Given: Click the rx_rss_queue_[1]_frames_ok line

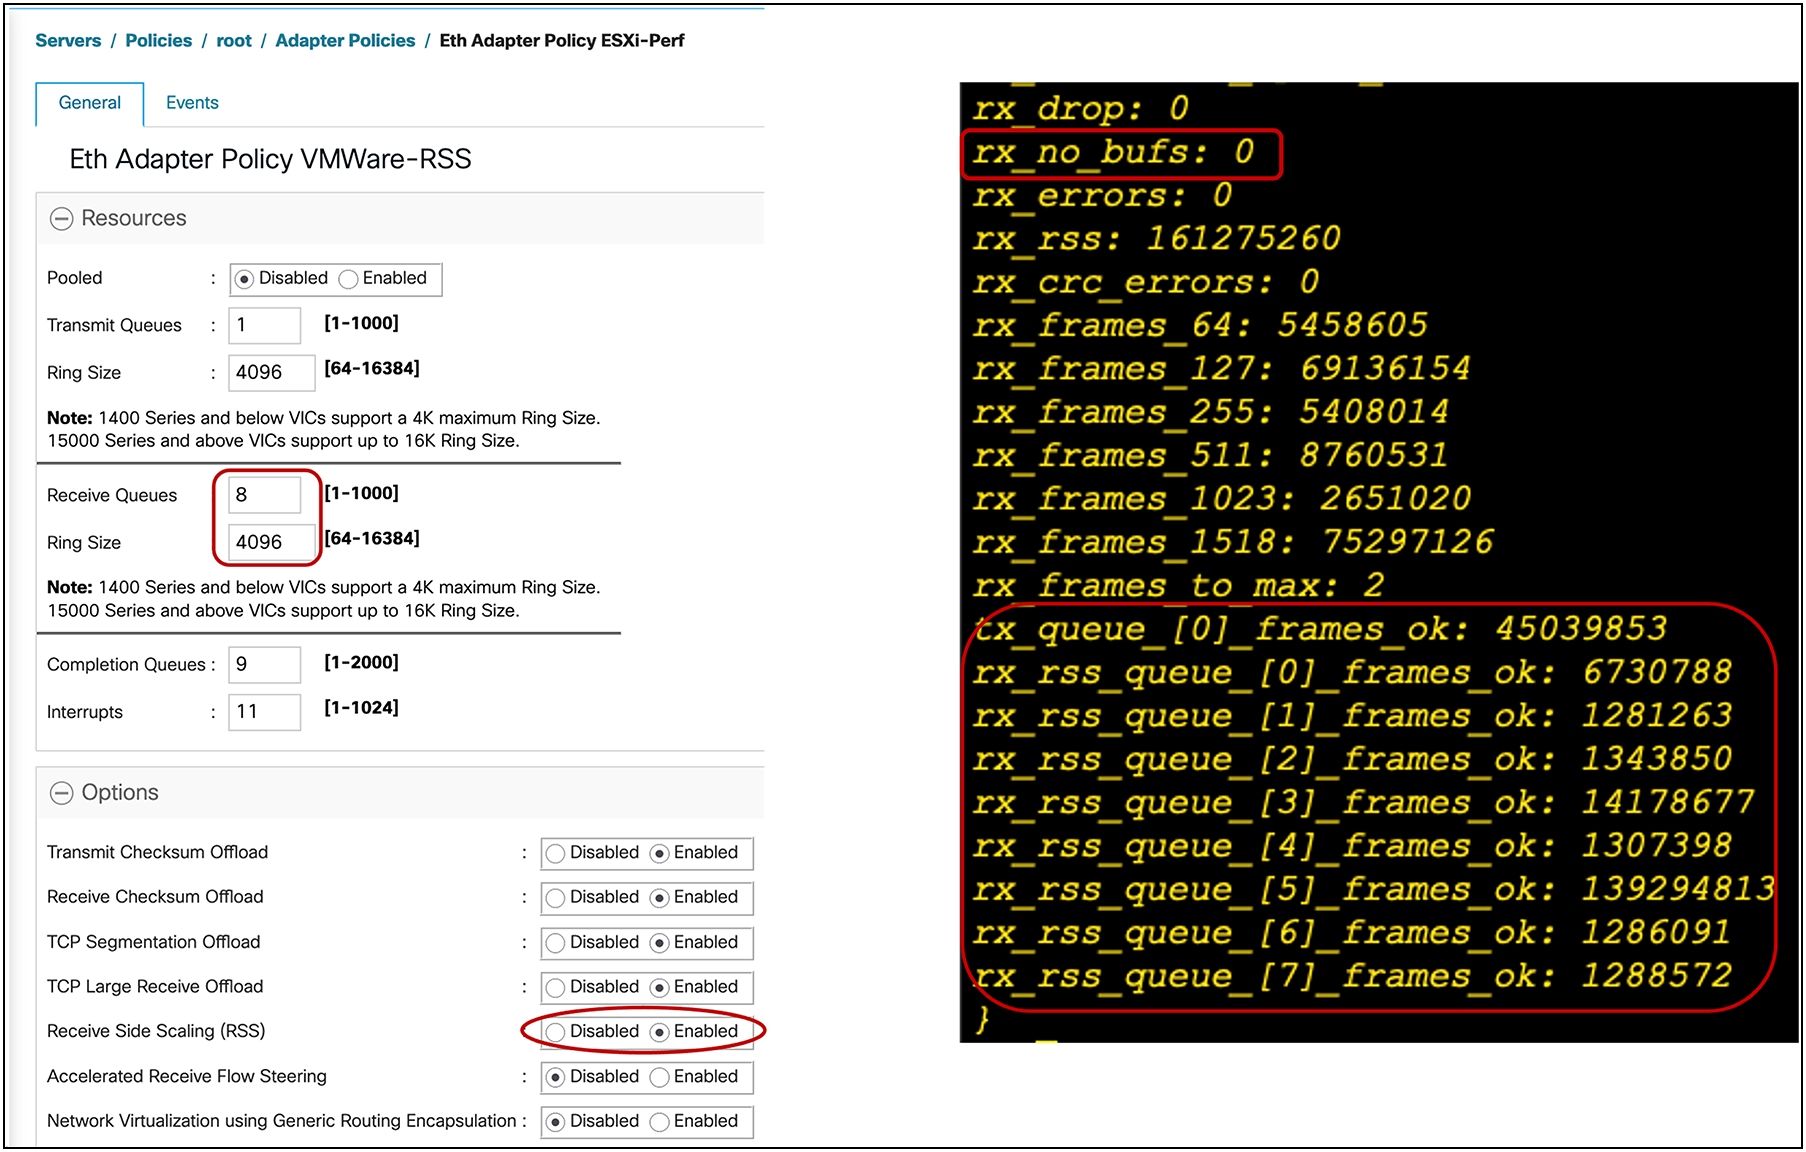Looking at the screenshot, I should 1352,716.
